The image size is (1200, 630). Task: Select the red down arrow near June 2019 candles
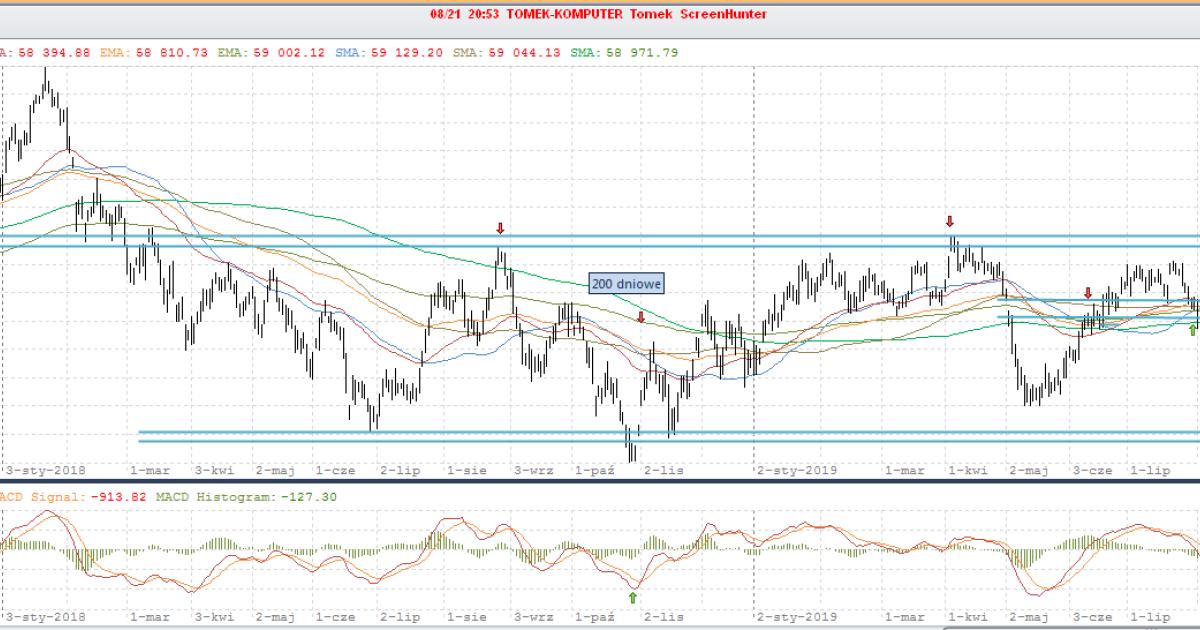click(x=1088, y=293)
